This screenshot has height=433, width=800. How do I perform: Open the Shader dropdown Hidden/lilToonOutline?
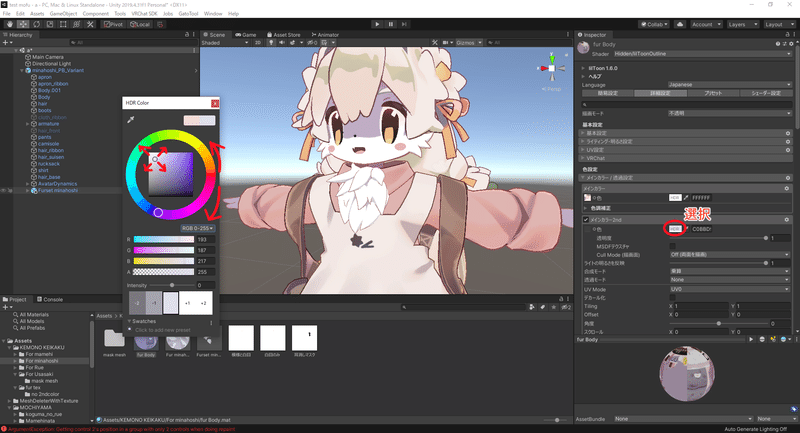pos(702,54)
